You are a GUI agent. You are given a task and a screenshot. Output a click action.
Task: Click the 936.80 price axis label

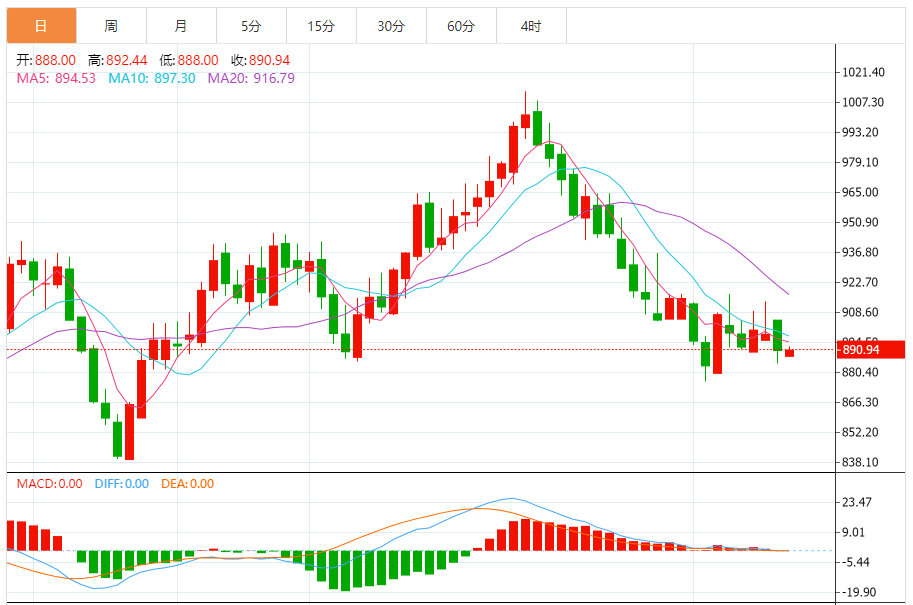tap(861, 253)
